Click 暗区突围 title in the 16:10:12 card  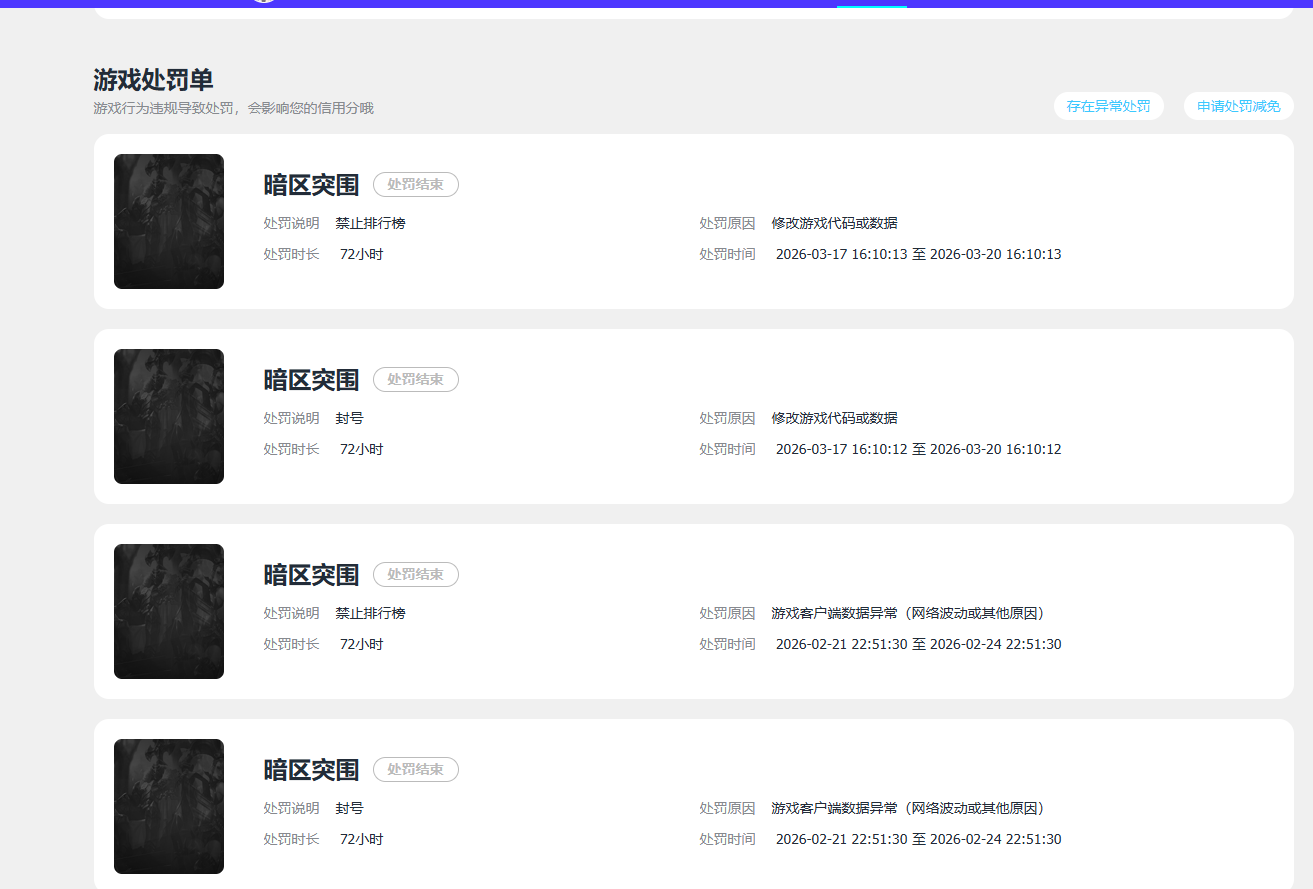(x=311, y=380)
